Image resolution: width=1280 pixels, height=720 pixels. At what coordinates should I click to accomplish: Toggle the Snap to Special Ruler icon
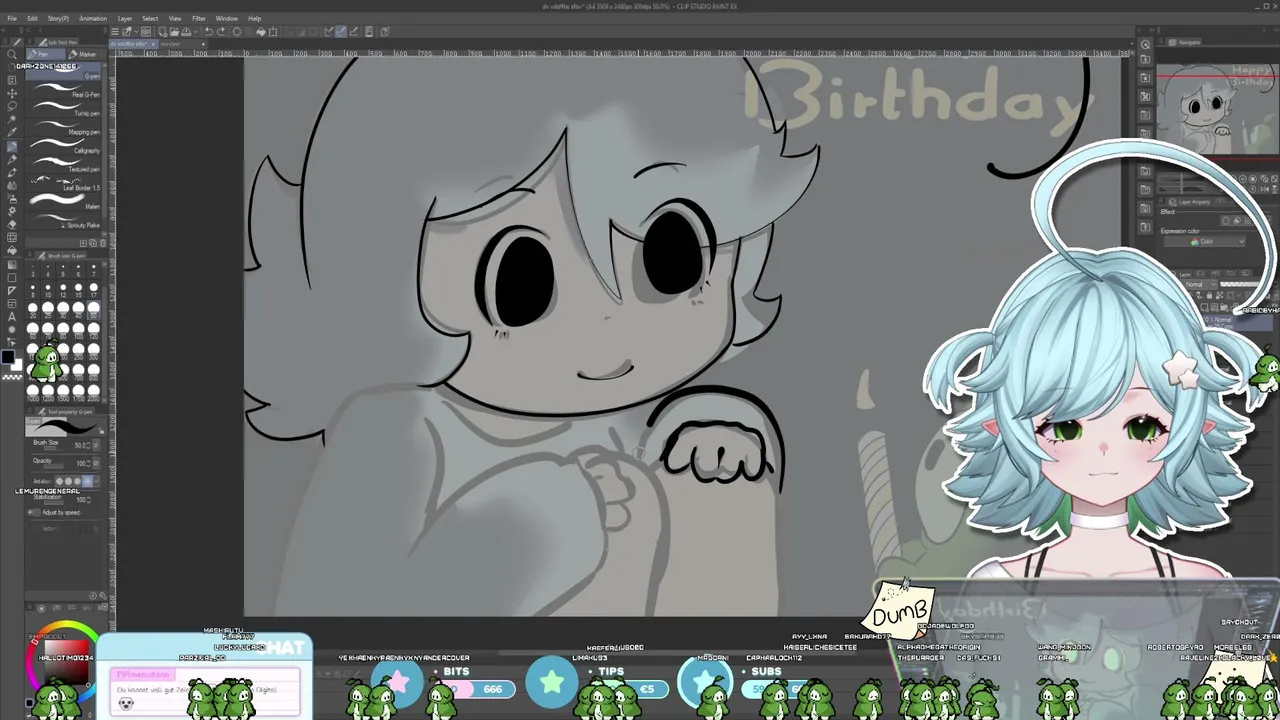click(x=341, y=32)
